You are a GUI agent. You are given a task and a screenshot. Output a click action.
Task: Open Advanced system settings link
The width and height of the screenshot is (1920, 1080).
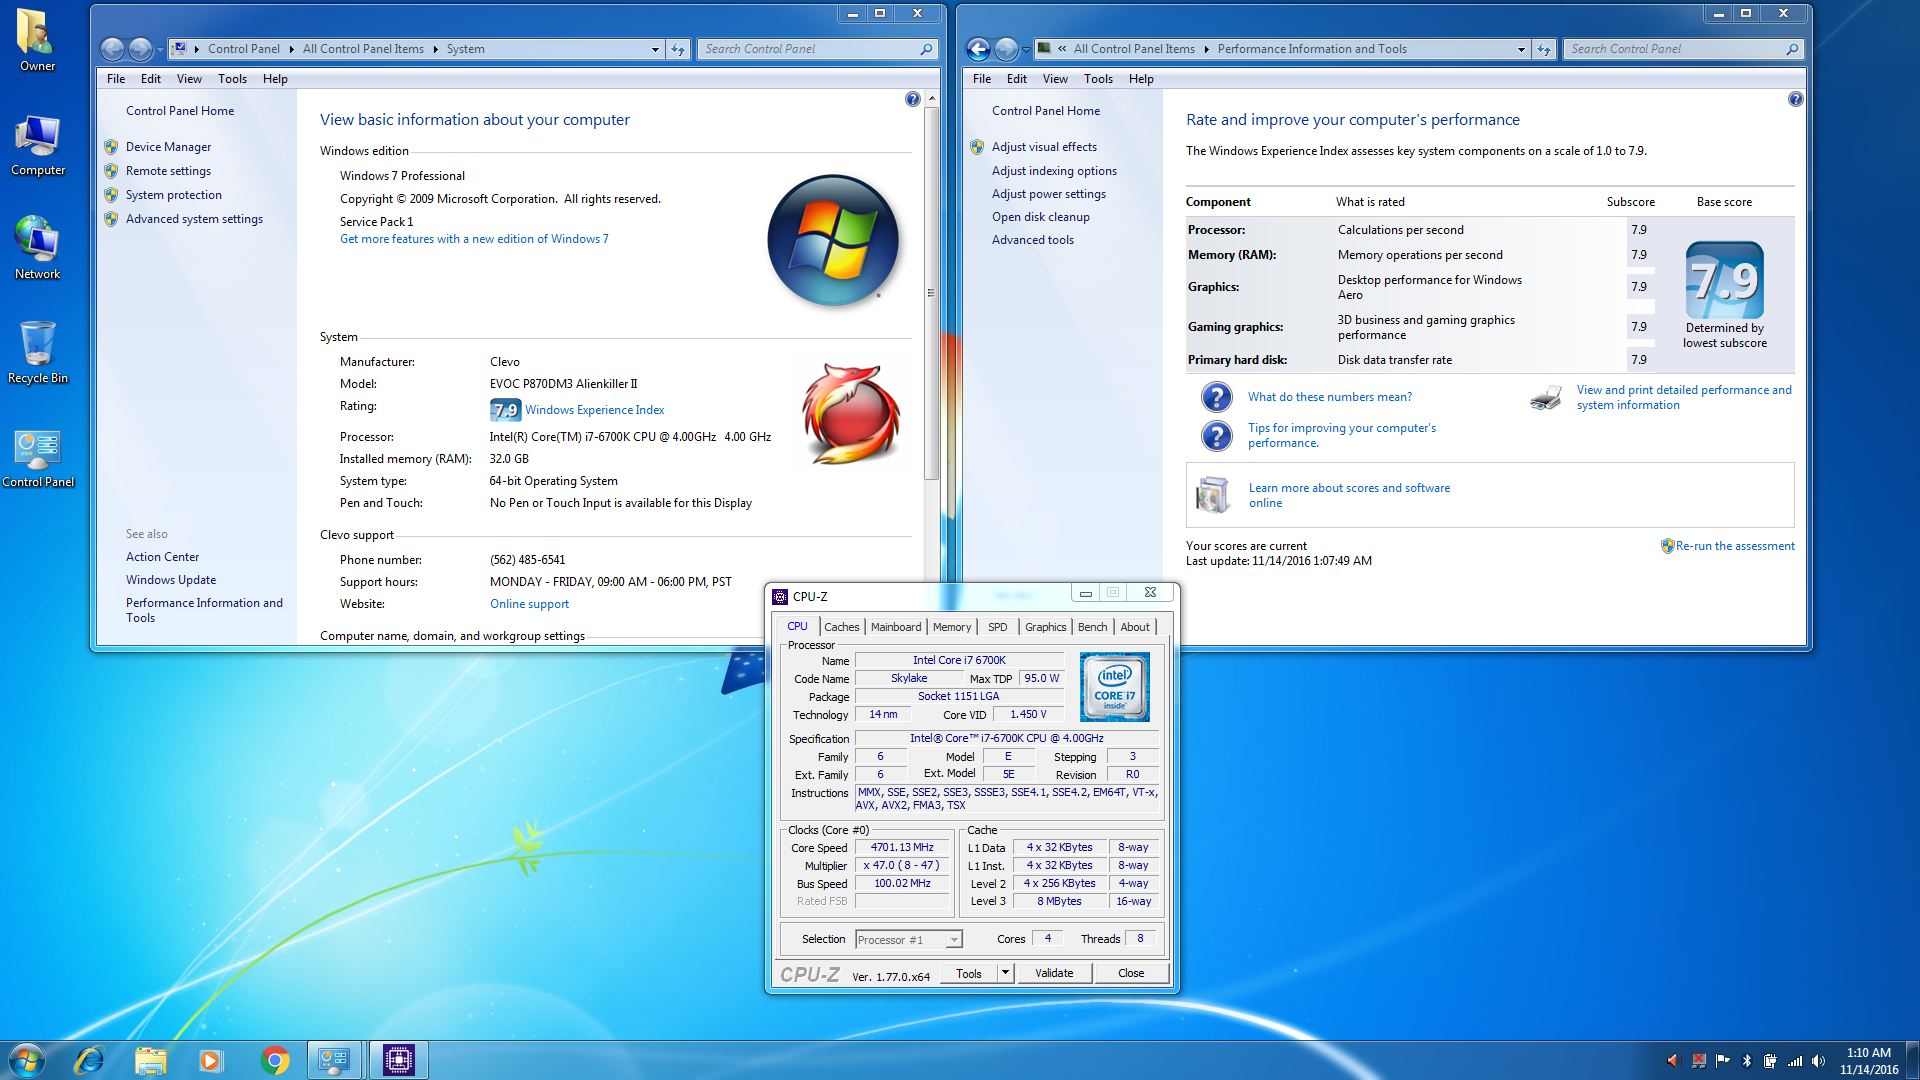(194, 219)
